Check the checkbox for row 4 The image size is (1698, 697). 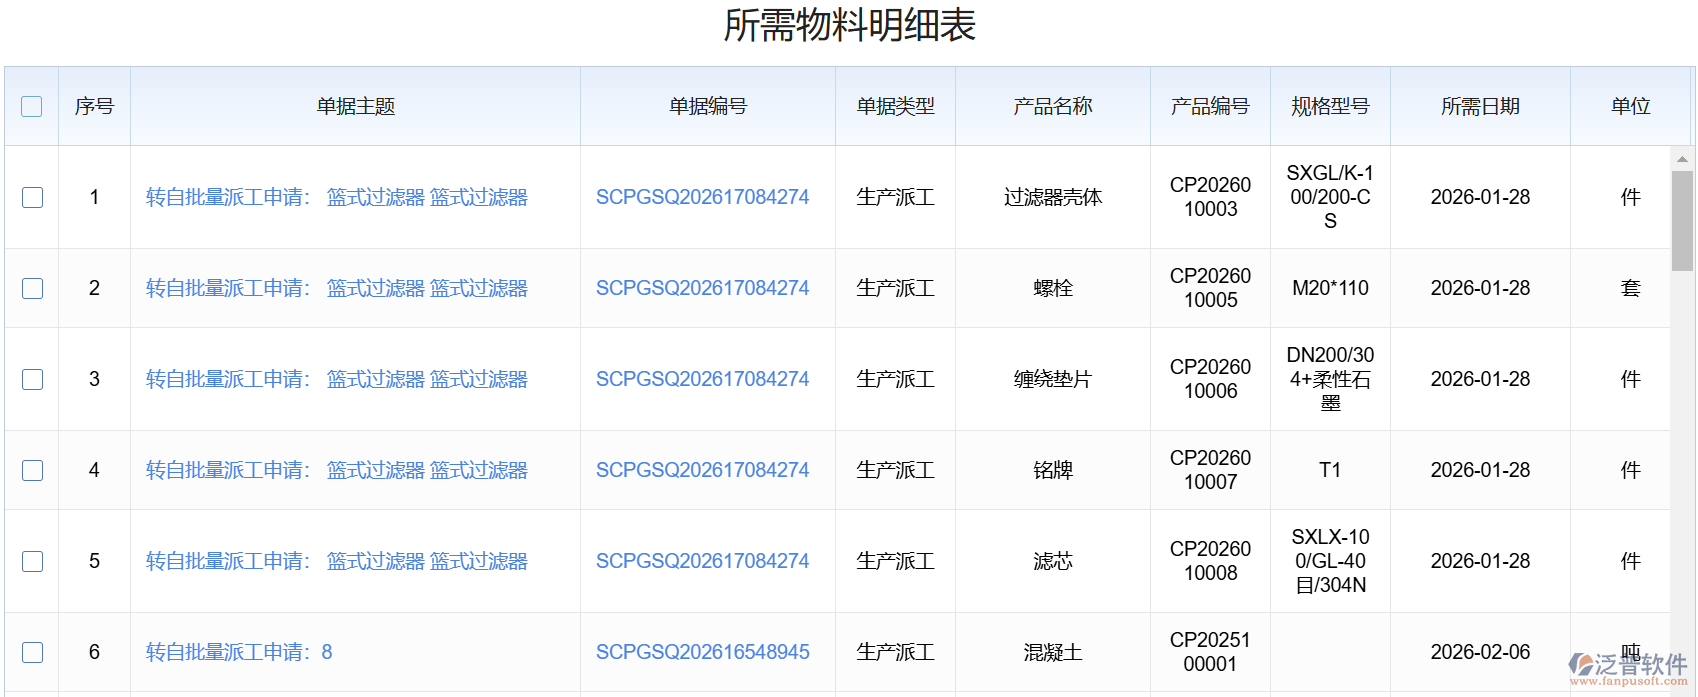pyautogui.click(x=32, y=470)
